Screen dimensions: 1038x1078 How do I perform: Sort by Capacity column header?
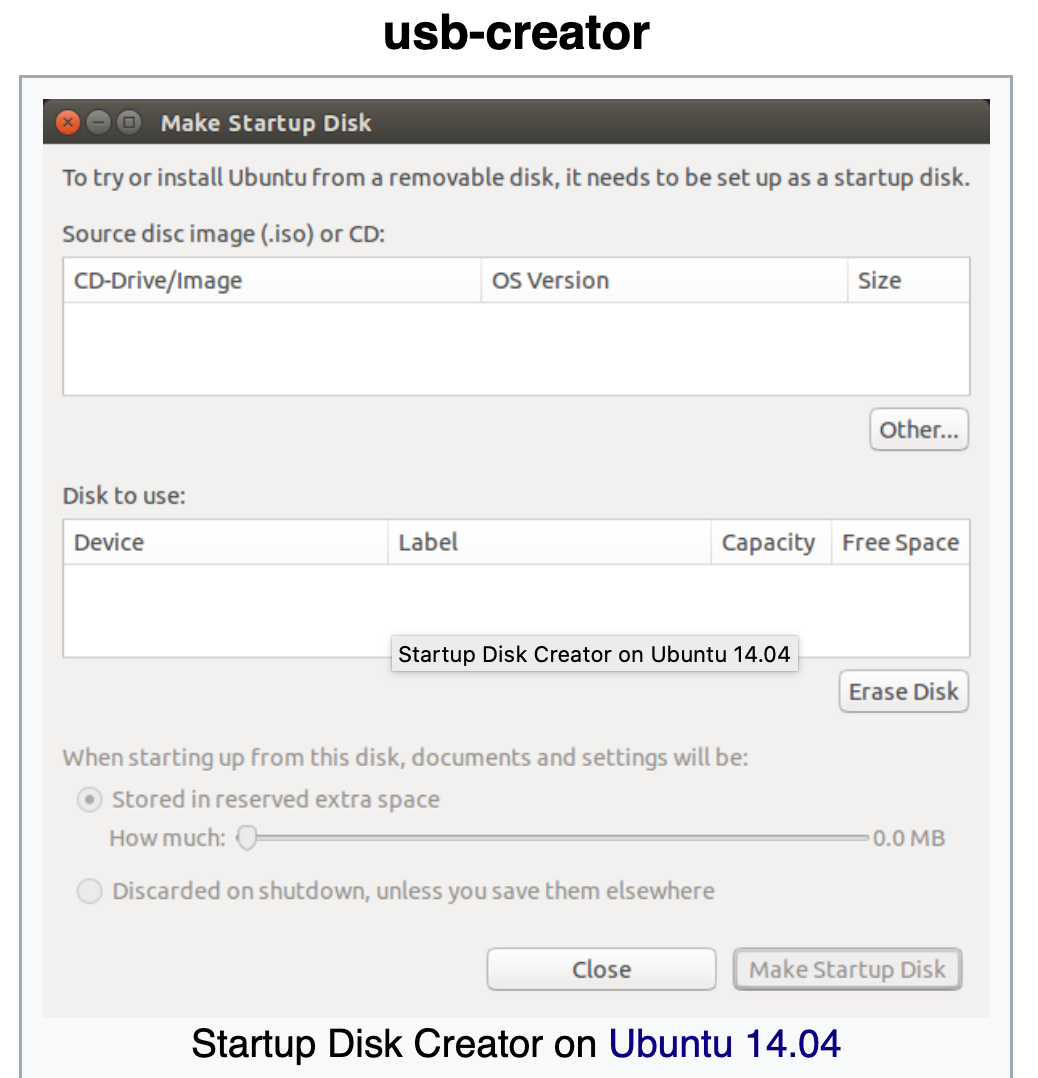770,543
